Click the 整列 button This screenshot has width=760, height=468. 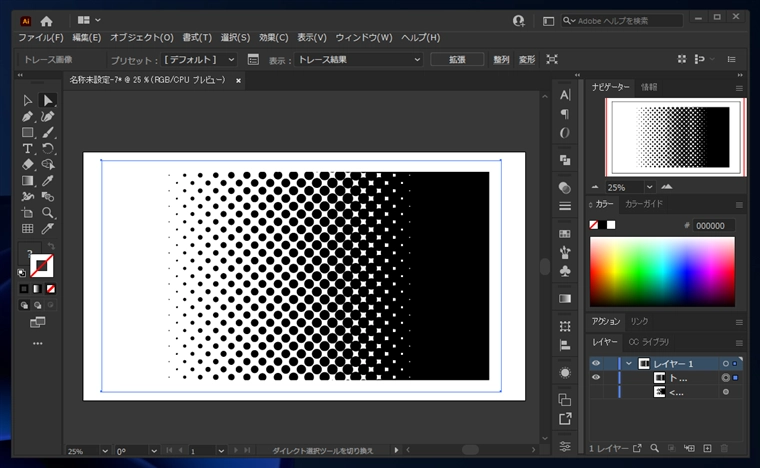501,60
